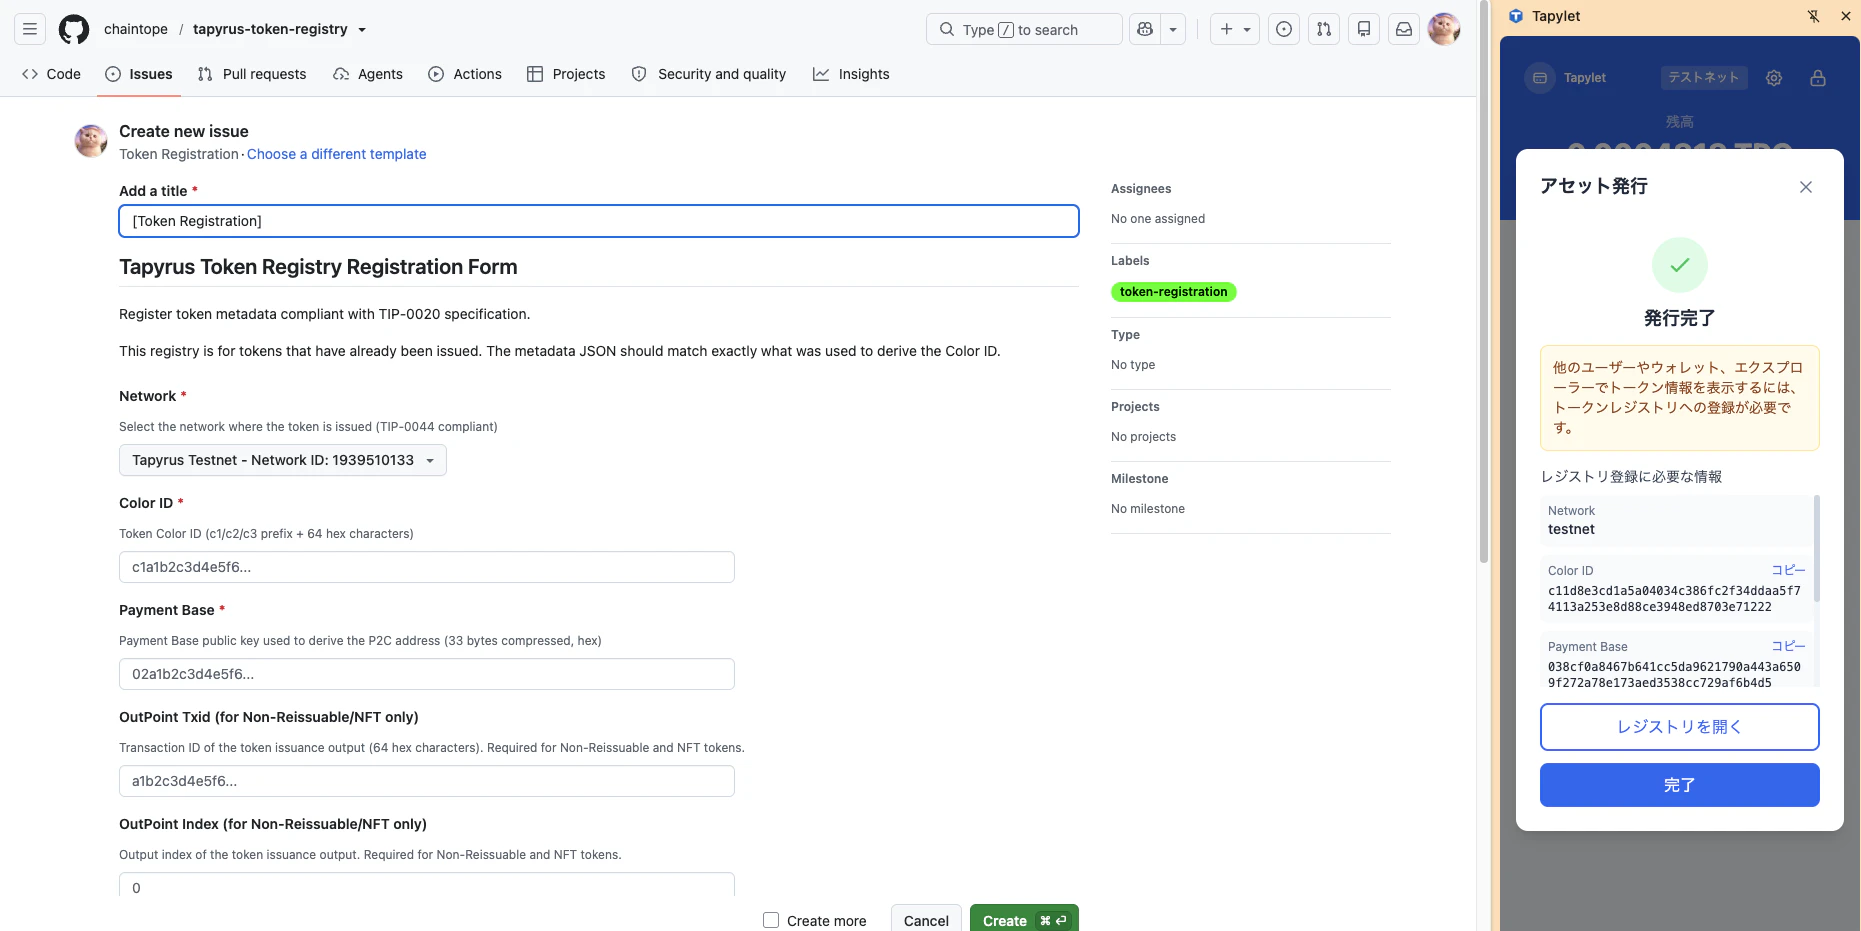Copy the Payment Base value
The width and height of the screenshot is (1861, 931).
(1788, 646)
